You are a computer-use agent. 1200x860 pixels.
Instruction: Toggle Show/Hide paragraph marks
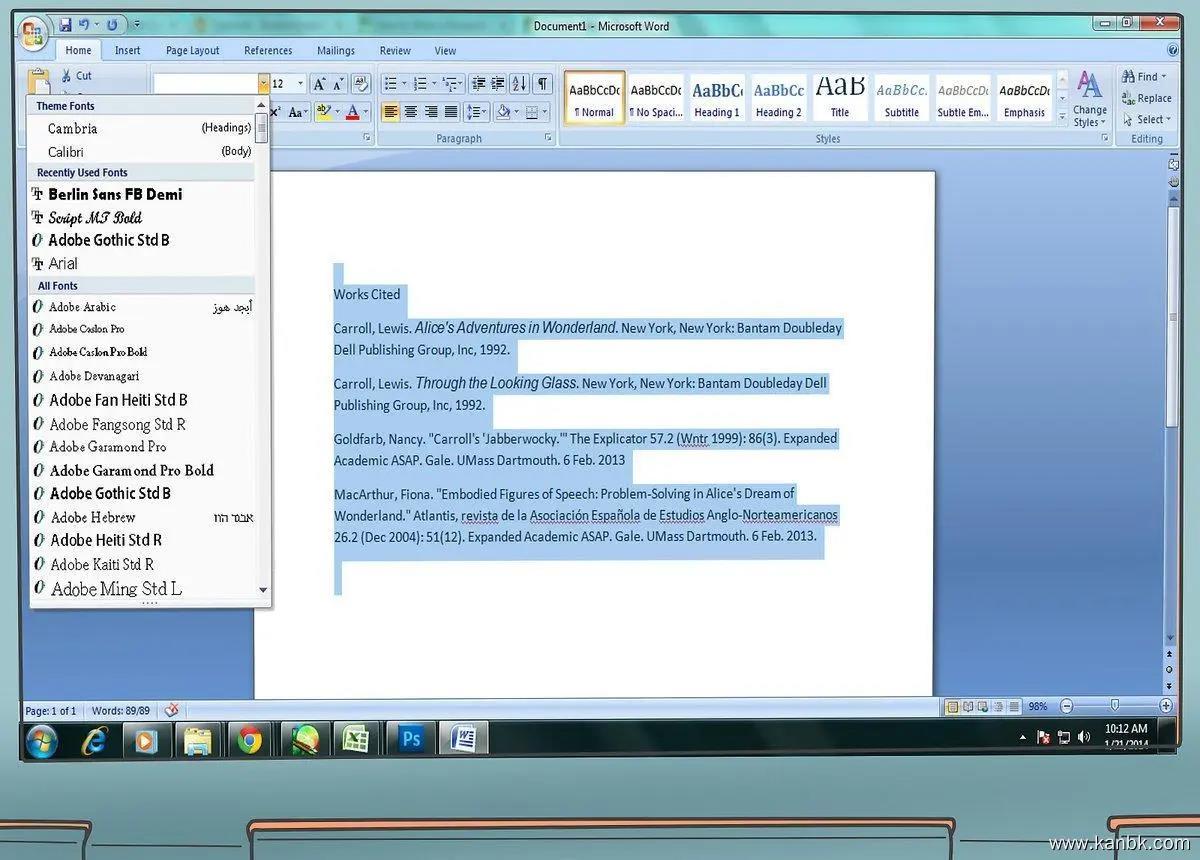(x=541, y=84)
